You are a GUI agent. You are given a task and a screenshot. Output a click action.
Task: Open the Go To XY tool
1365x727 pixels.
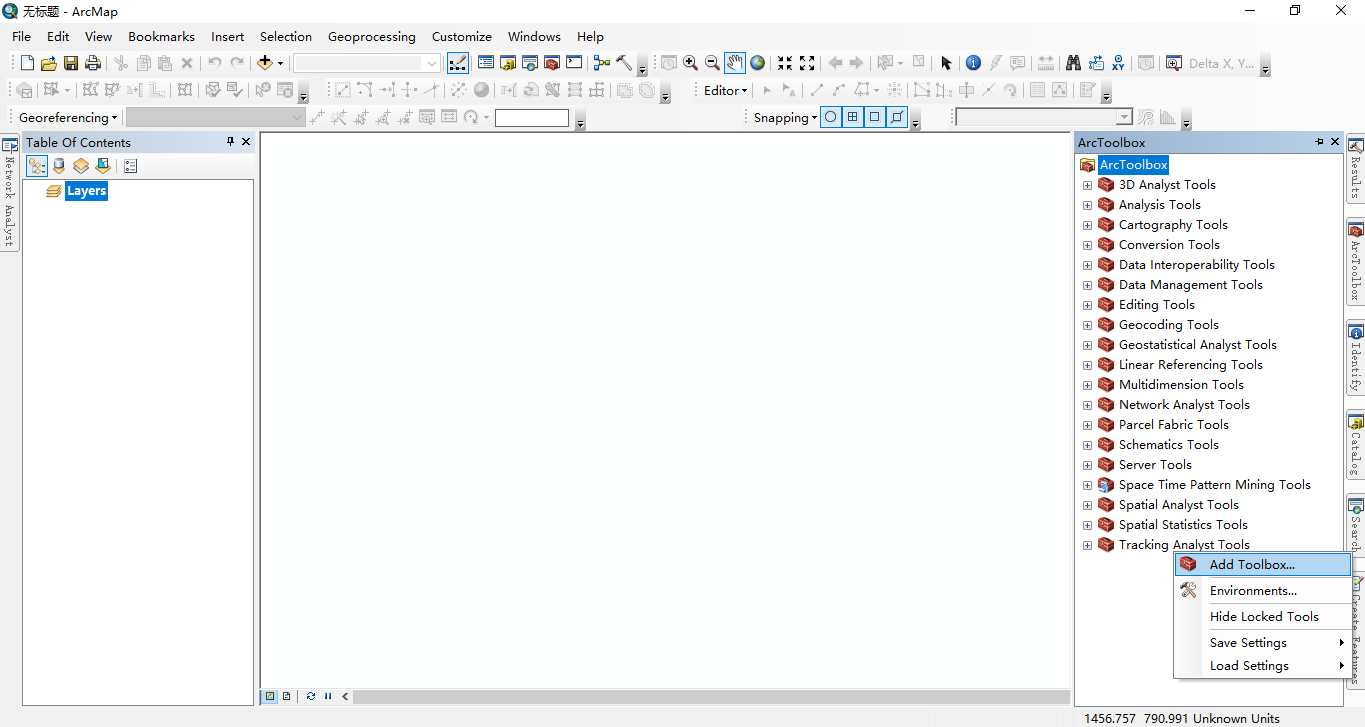tap(1117, 62)
